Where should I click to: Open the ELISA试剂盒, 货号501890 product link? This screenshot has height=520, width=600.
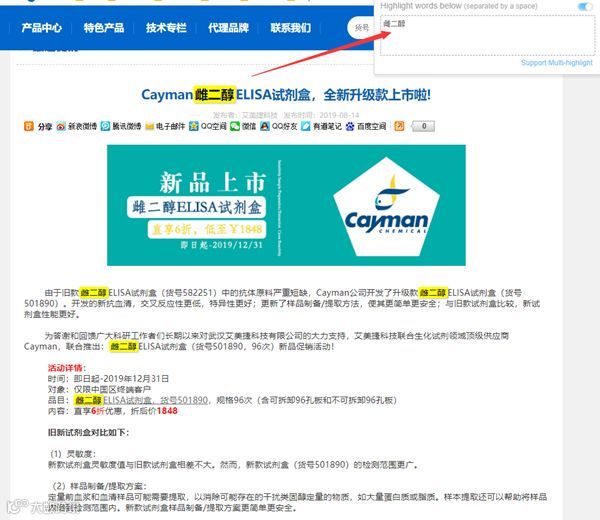point(156,400)
